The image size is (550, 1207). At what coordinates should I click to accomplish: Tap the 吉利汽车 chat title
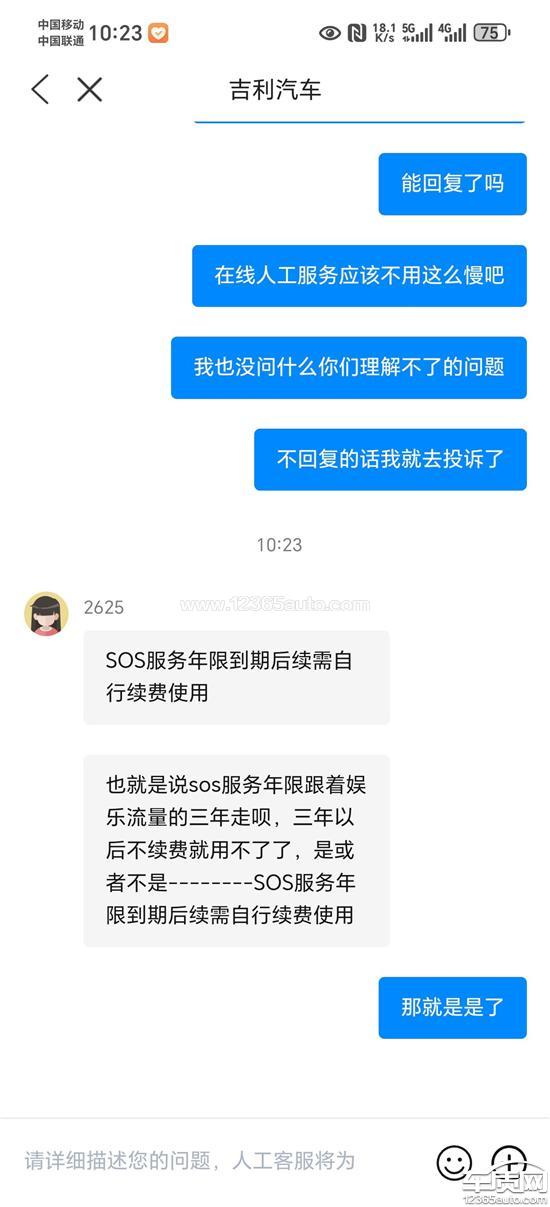(x=275, y=90)
